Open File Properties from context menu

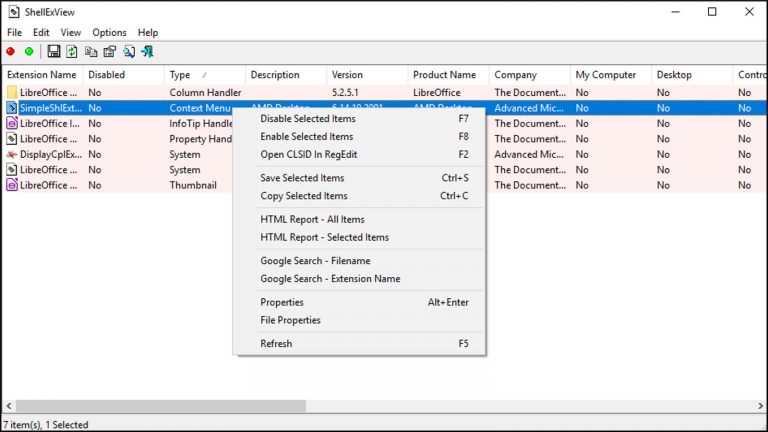point(290,321)
